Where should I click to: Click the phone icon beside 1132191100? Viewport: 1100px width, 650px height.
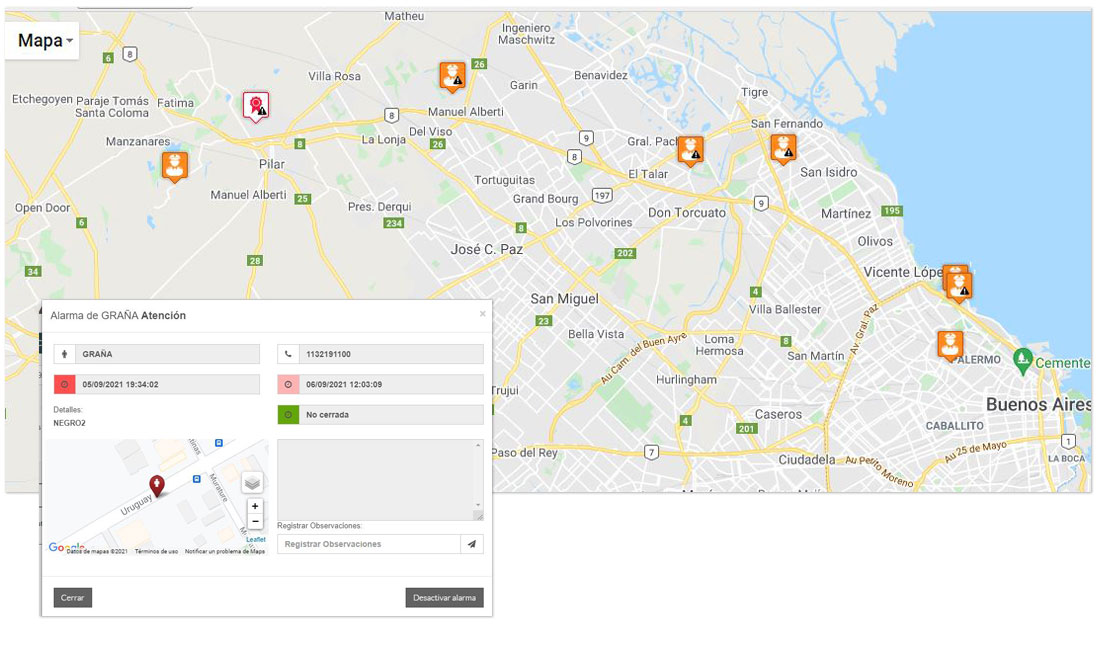[288, 354]
